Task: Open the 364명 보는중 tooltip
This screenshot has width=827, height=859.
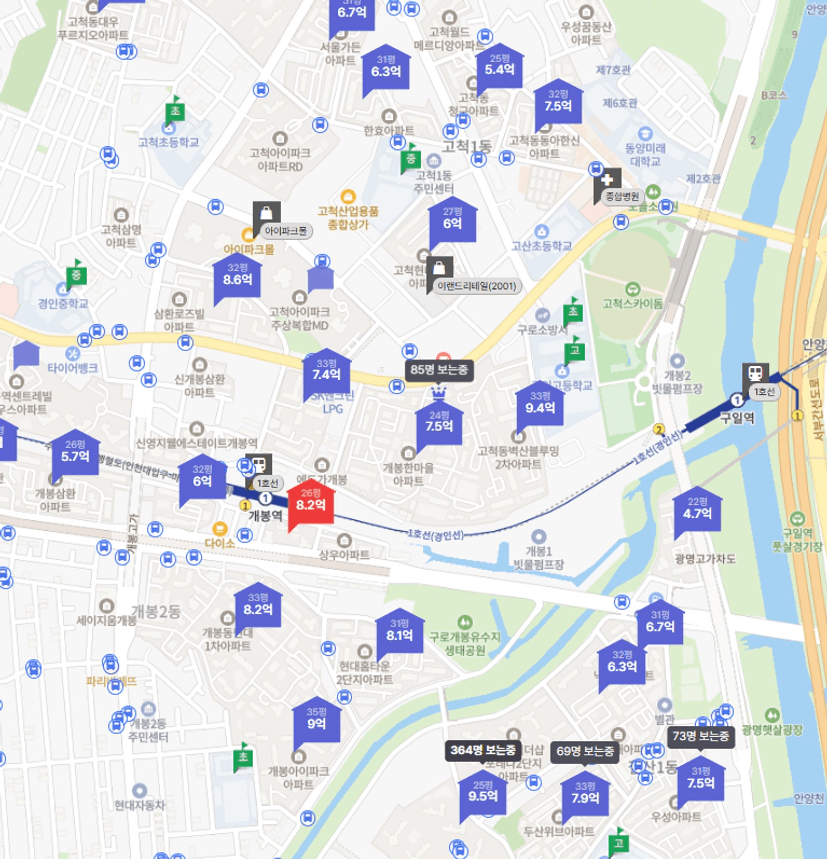Action: pyautogui.click(x=483, y=751)
